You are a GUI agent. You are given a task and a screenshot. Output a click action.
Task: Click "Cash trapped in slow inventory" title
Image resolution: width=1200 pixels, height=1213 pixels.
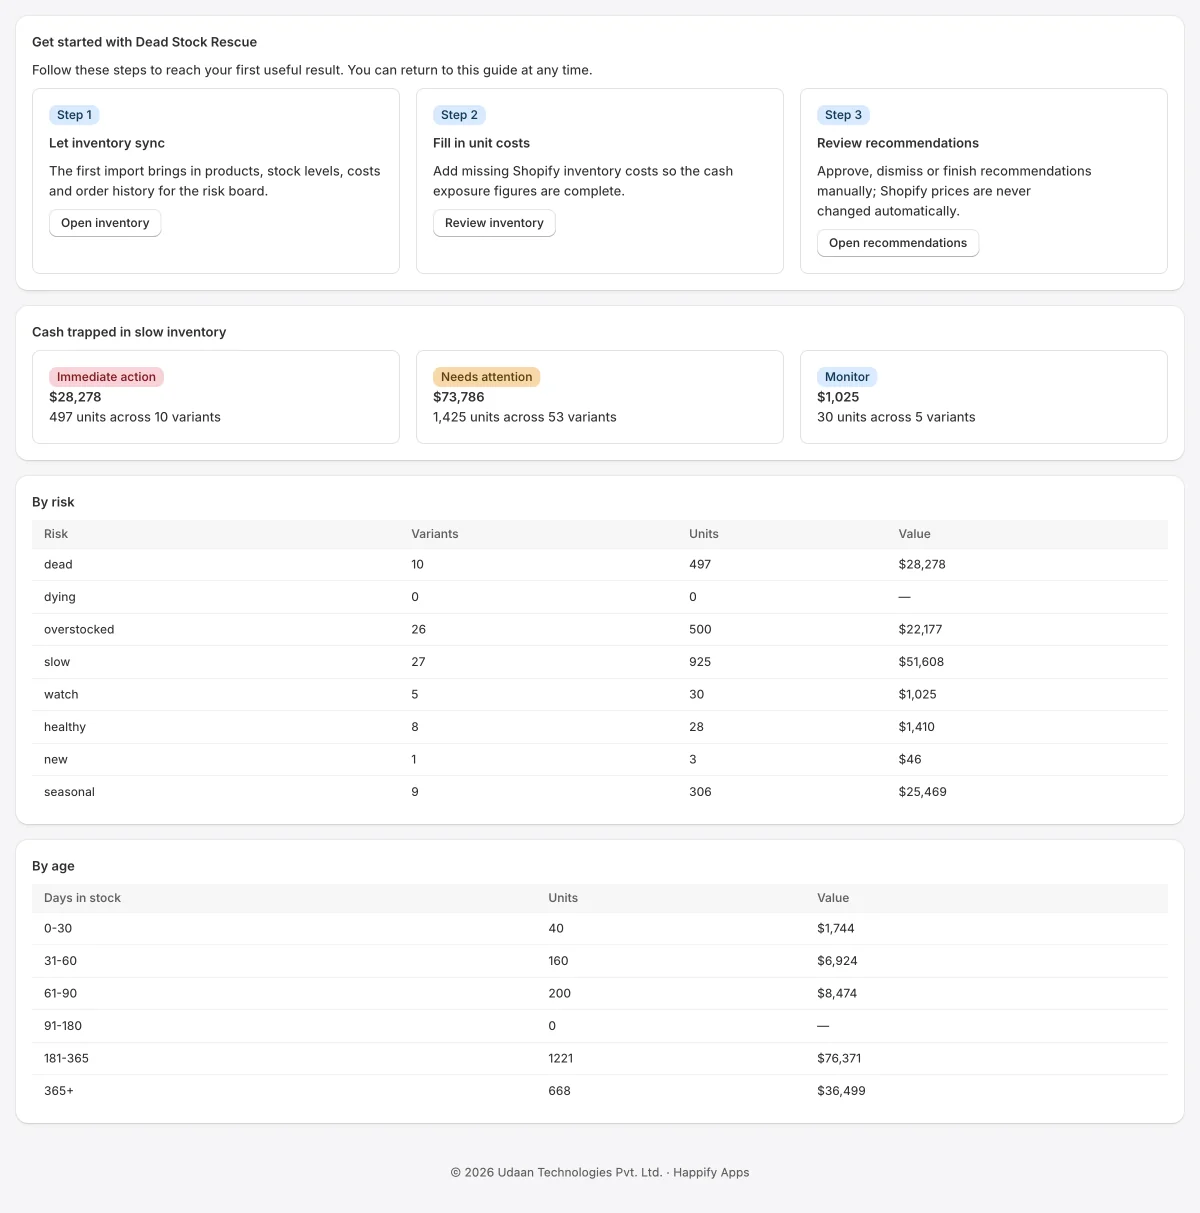[129, 332]
